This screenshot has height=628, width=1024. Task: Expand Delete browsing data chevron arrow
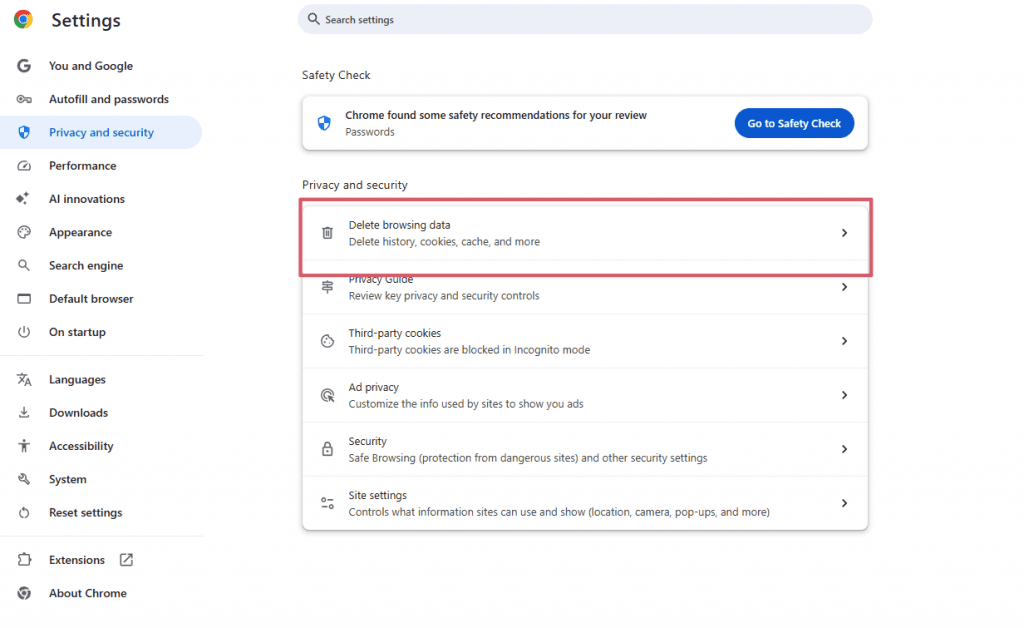[x=844, y=233]
